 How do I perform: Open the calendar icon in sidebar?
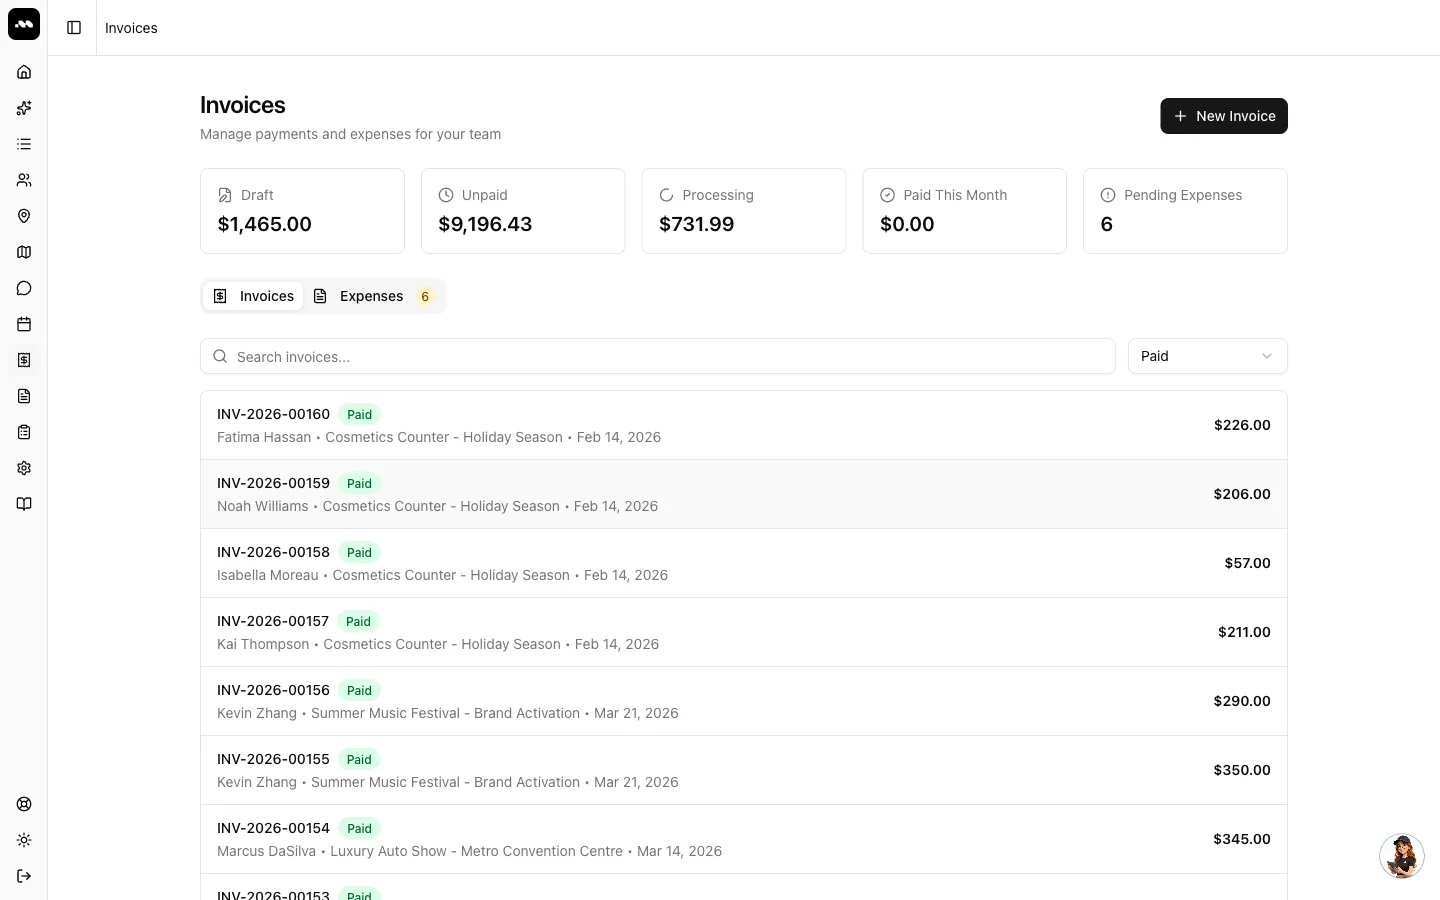coord(24,324)
